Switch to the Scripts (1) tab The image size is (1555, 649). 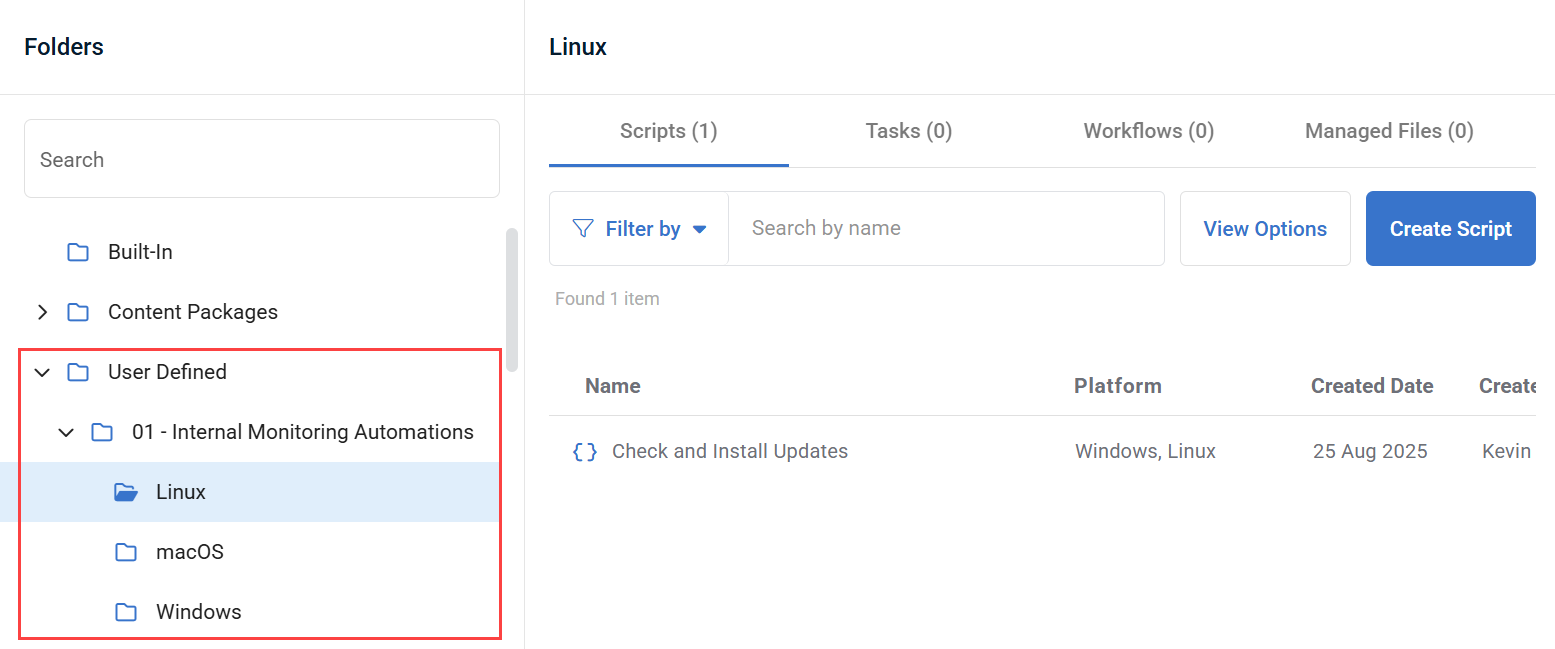(x=669, y=131)
